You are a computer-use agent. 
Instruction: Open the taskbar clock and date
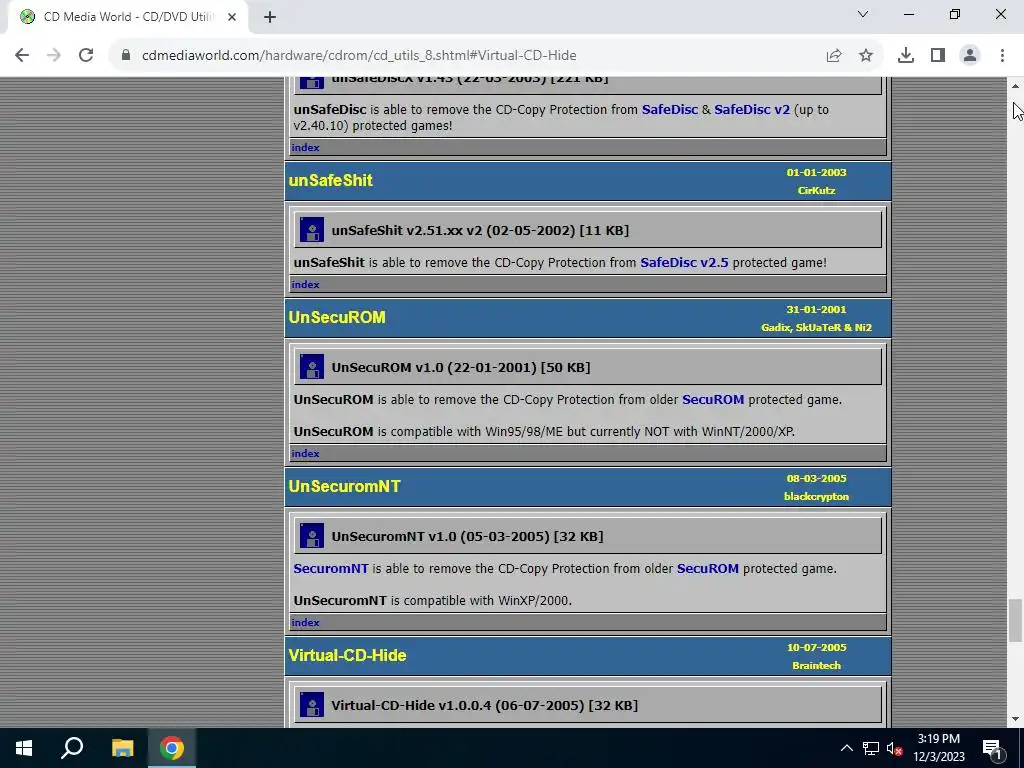tap(938, 748)
